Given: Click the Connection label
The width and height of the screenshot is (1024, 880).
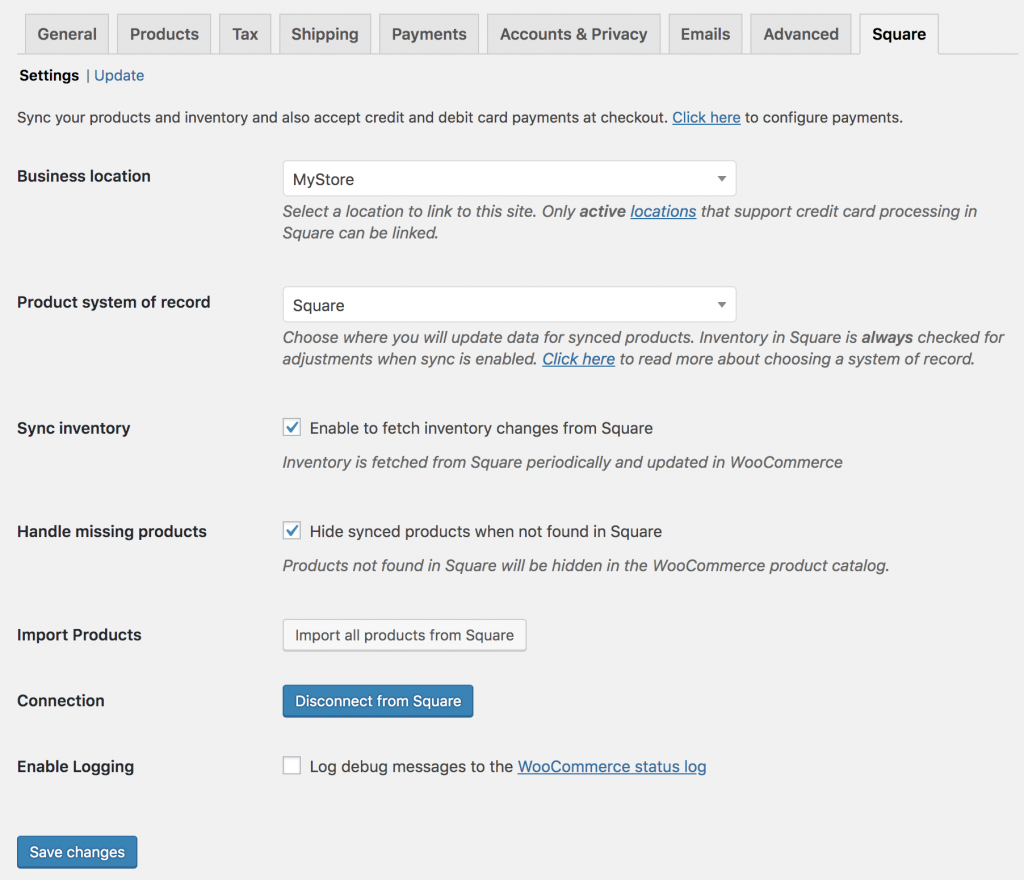Looking at the screenshot, I should tap(61, 700).
